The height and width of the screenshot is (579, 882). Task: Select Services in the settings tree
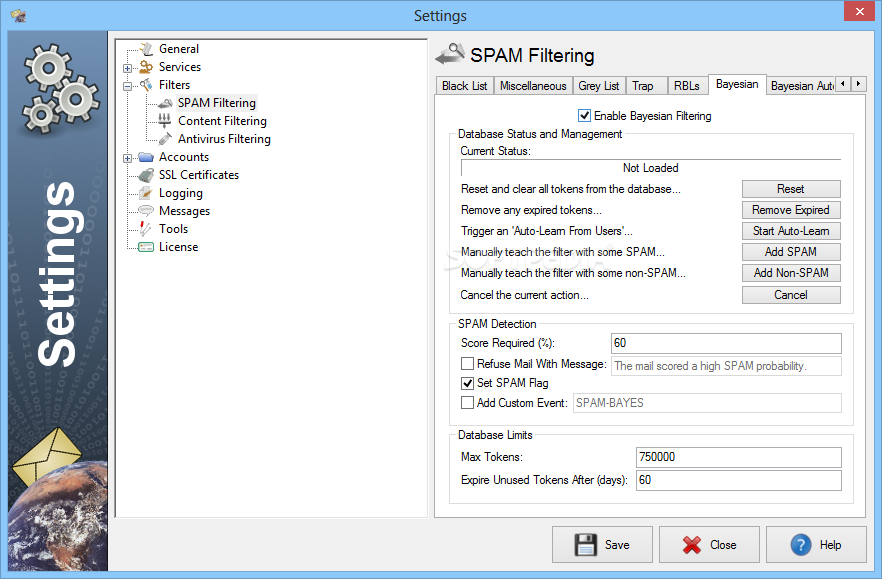click(x=180, y=67)
